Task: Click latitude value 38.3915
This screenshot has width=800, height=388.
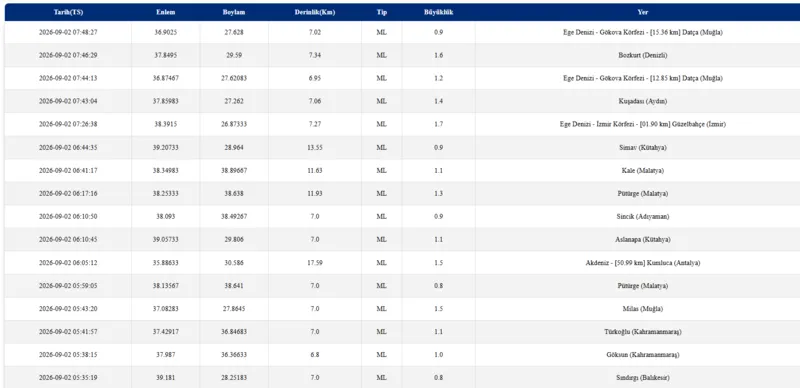Action: click(x=166, y=124)
